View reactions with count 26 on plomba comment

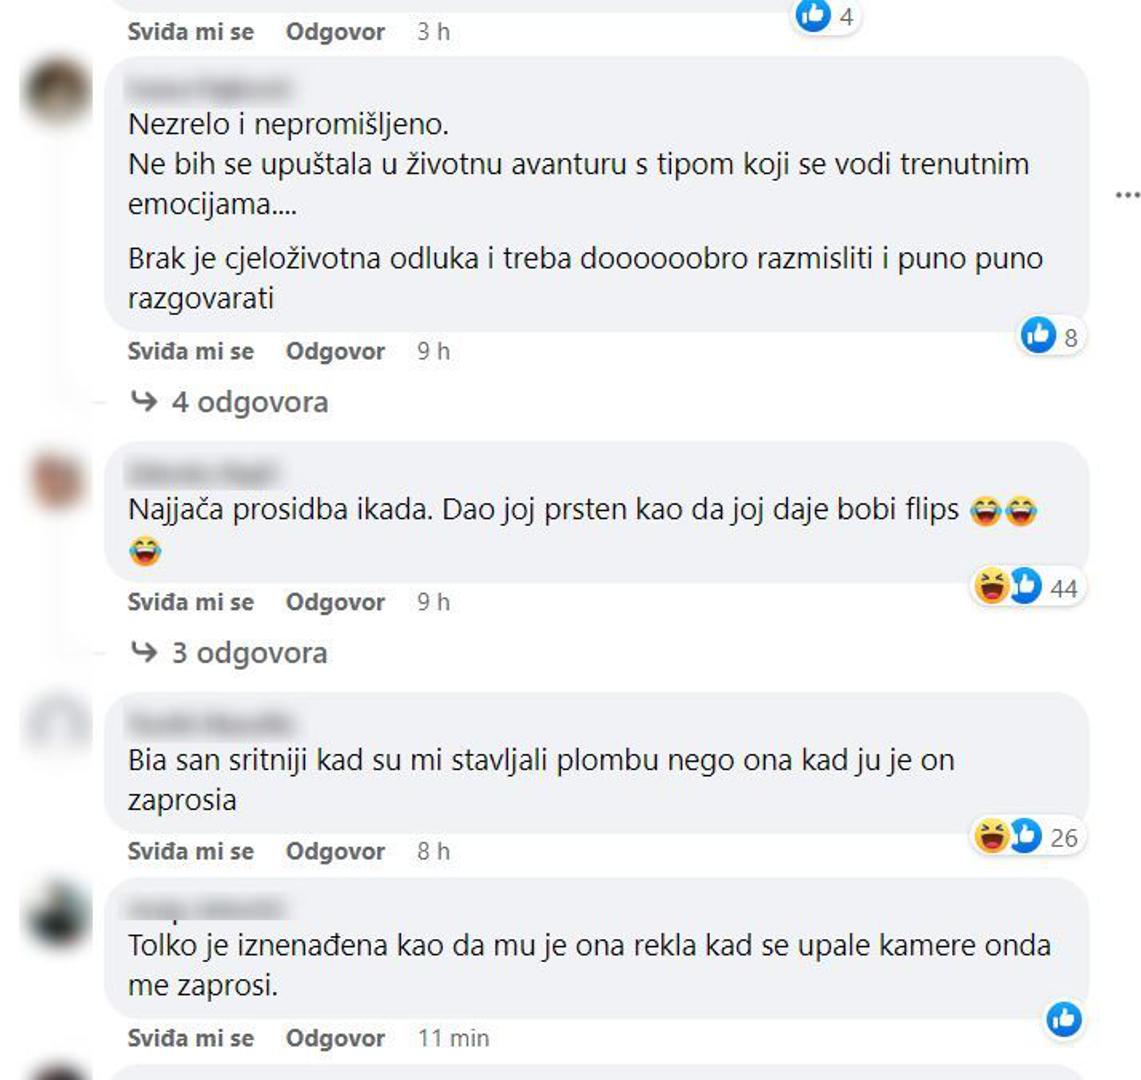(x=1028, y=836)
